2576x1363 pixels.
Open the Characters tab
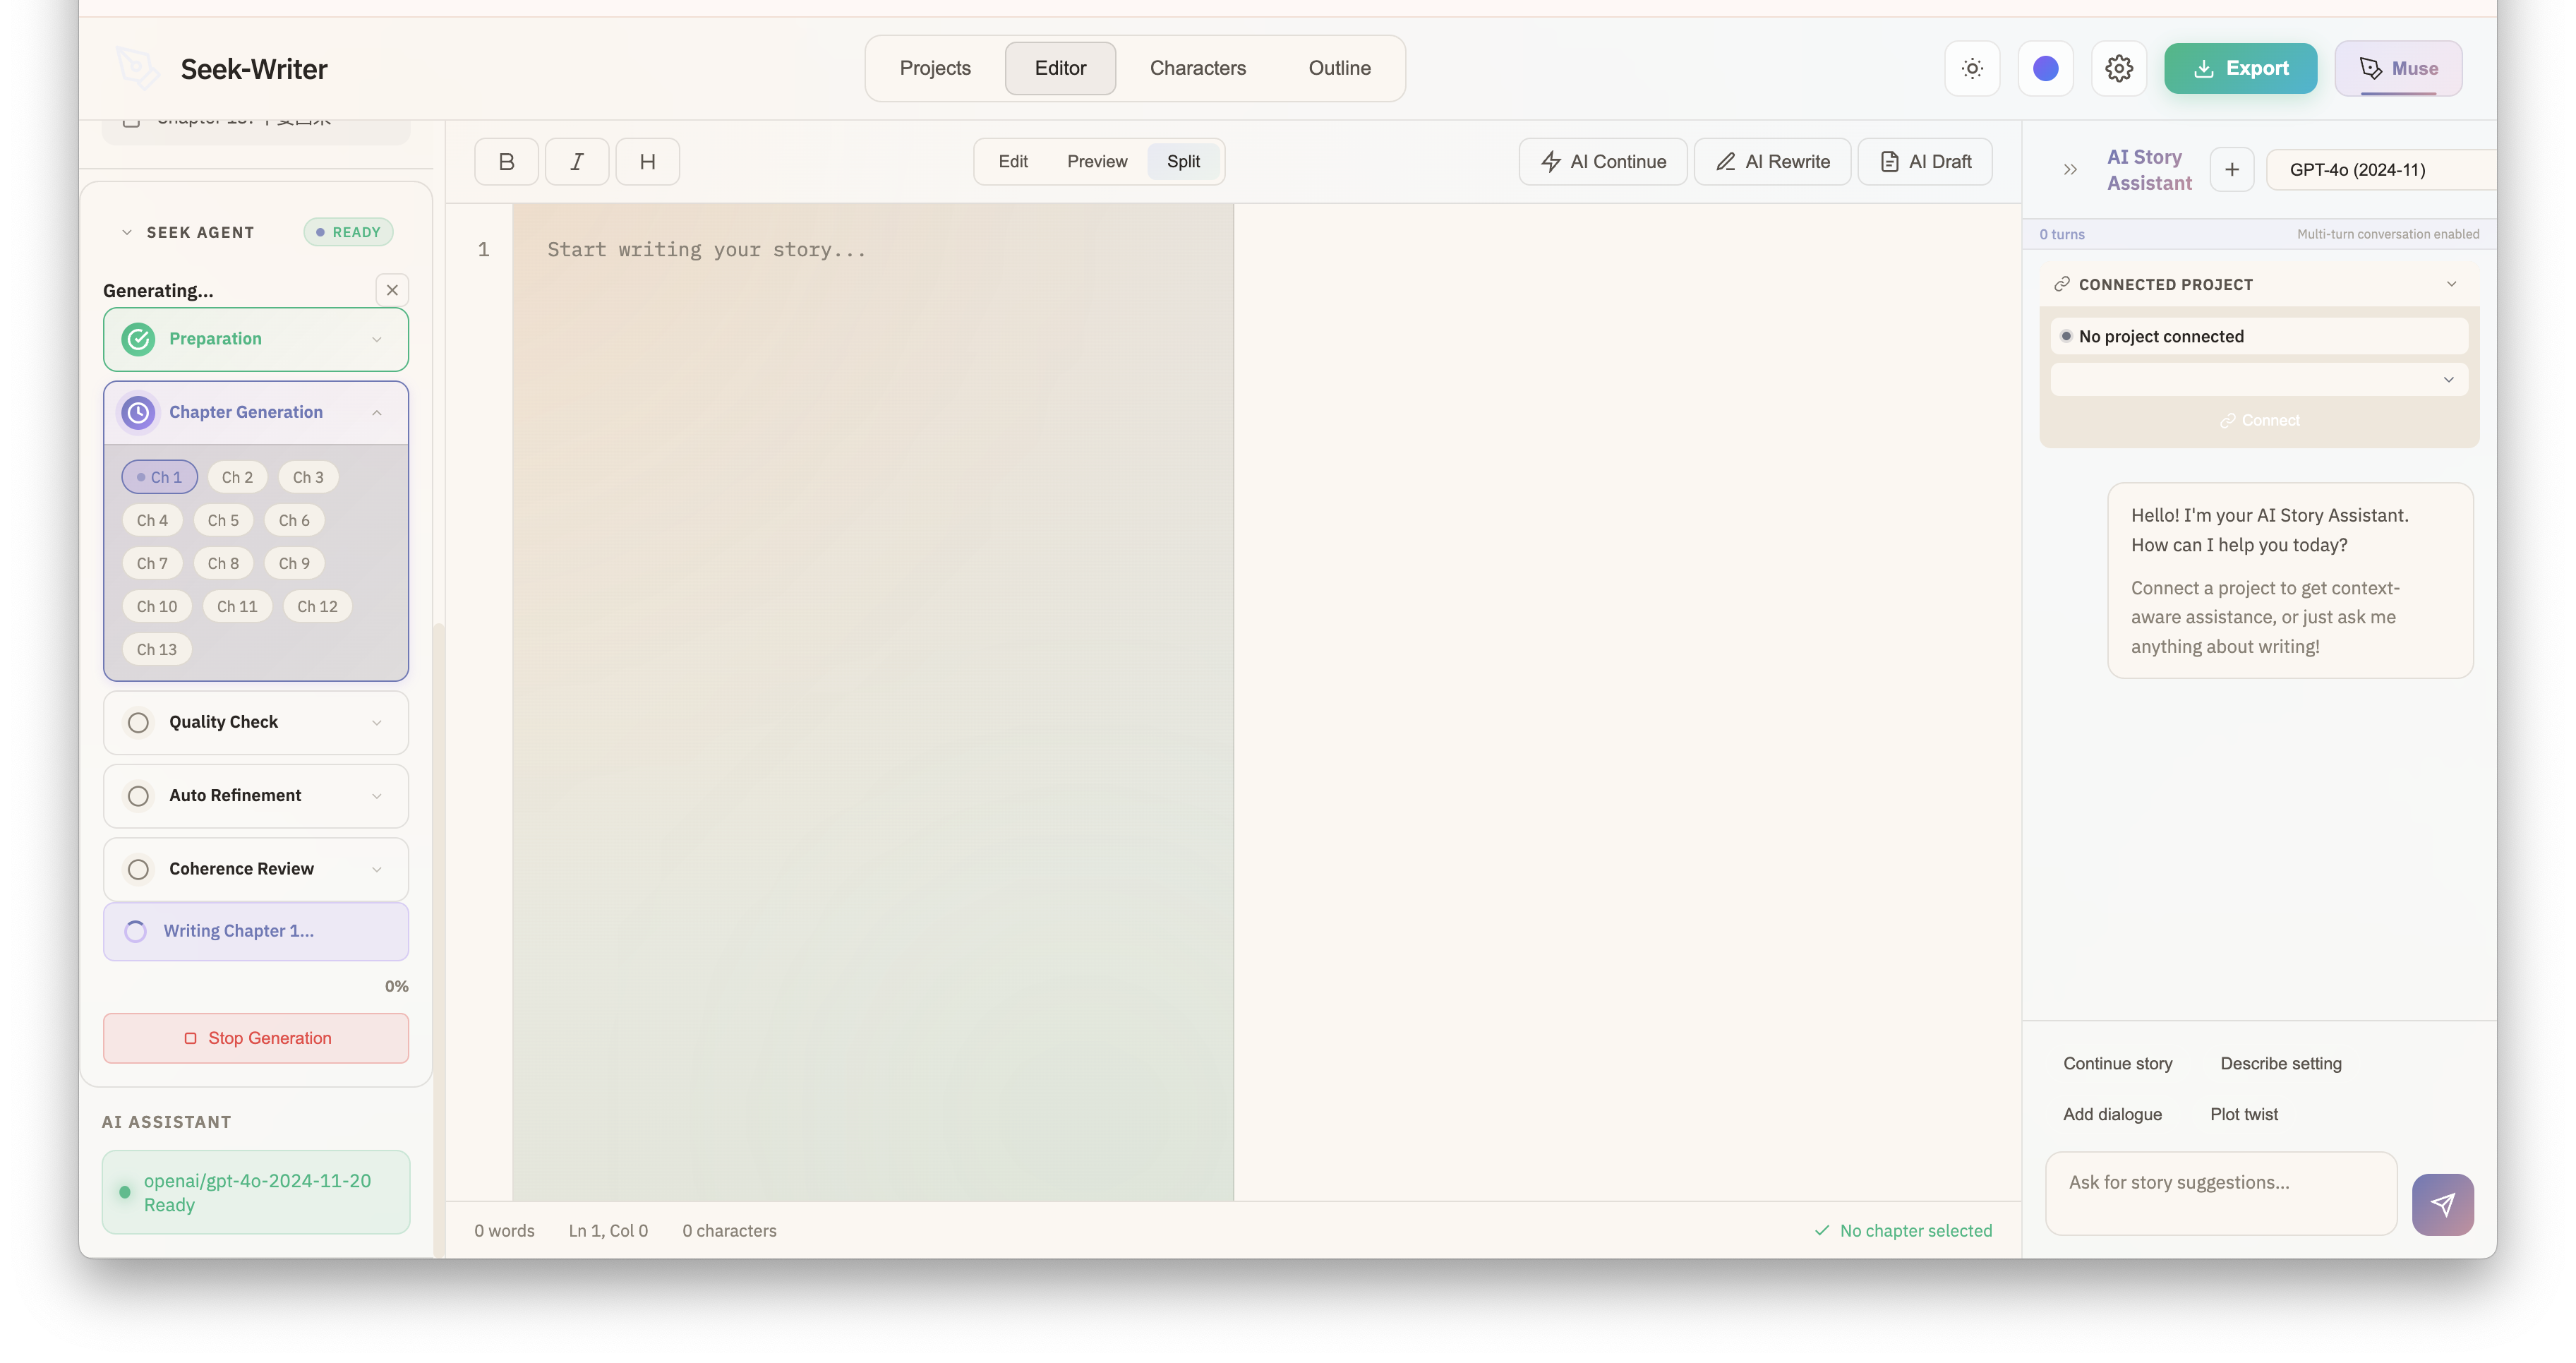click(1198, 68)
